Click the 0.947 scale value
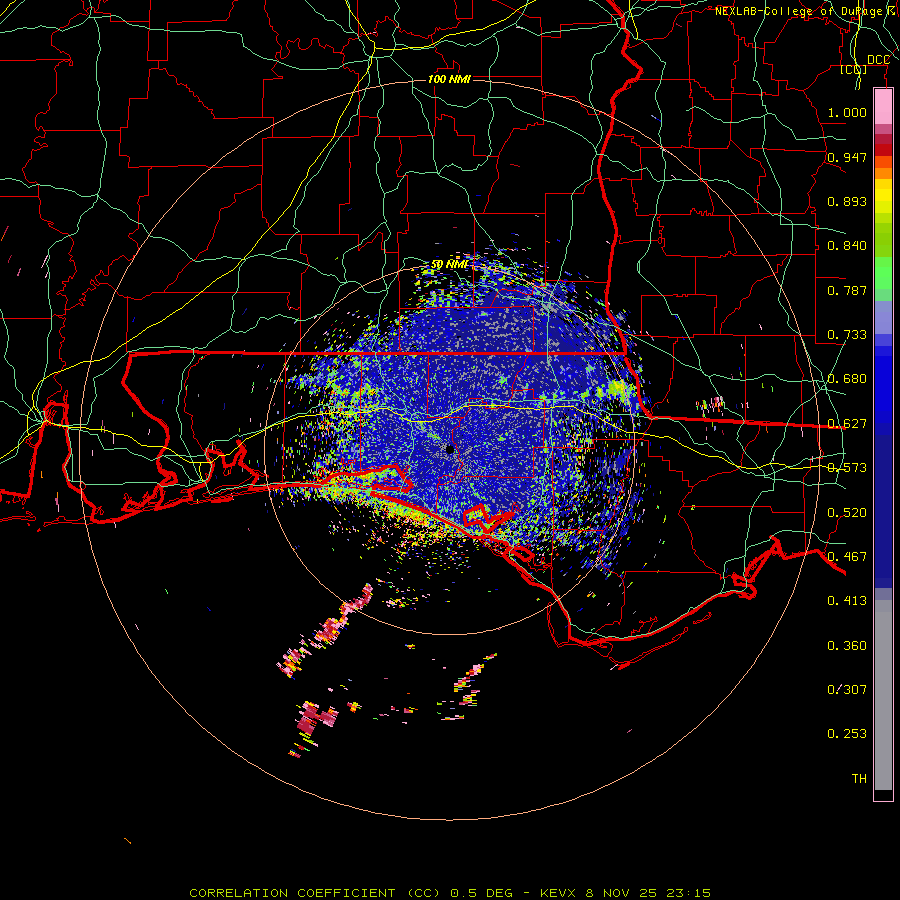This screenshot has height=900, width=900. (x=847, y=157)
